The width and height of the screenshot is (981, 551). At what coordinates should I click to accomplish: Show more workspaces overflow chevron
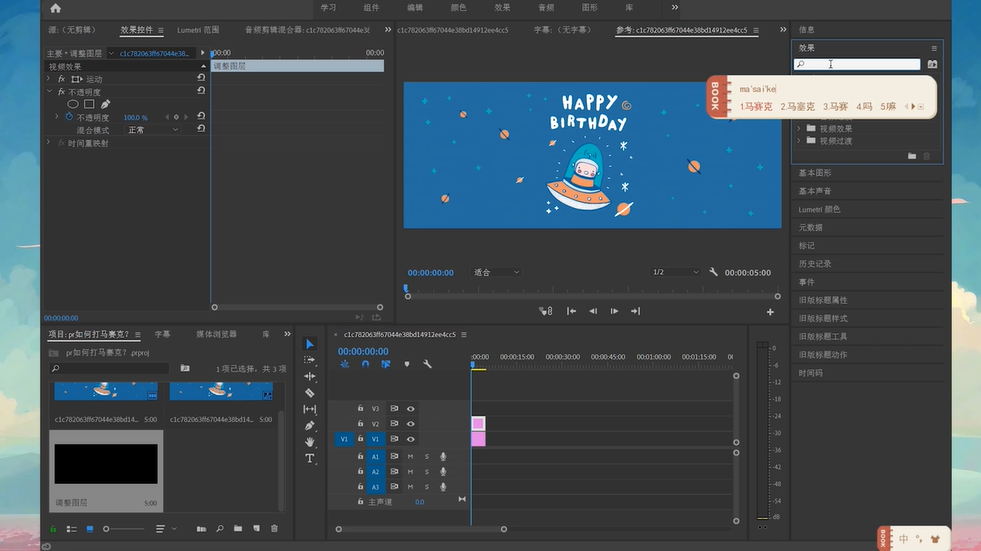pyautogui.click(x=674, y=8)
